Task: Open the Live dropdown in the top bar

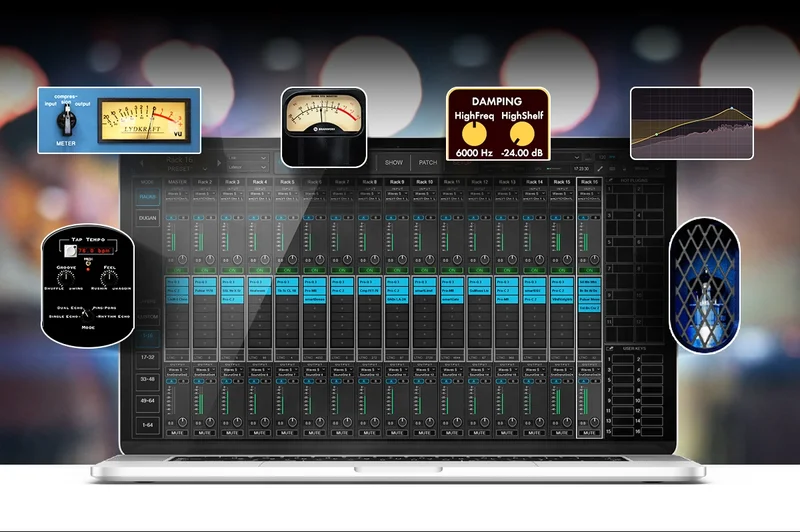Action: [x=247, y=158]
